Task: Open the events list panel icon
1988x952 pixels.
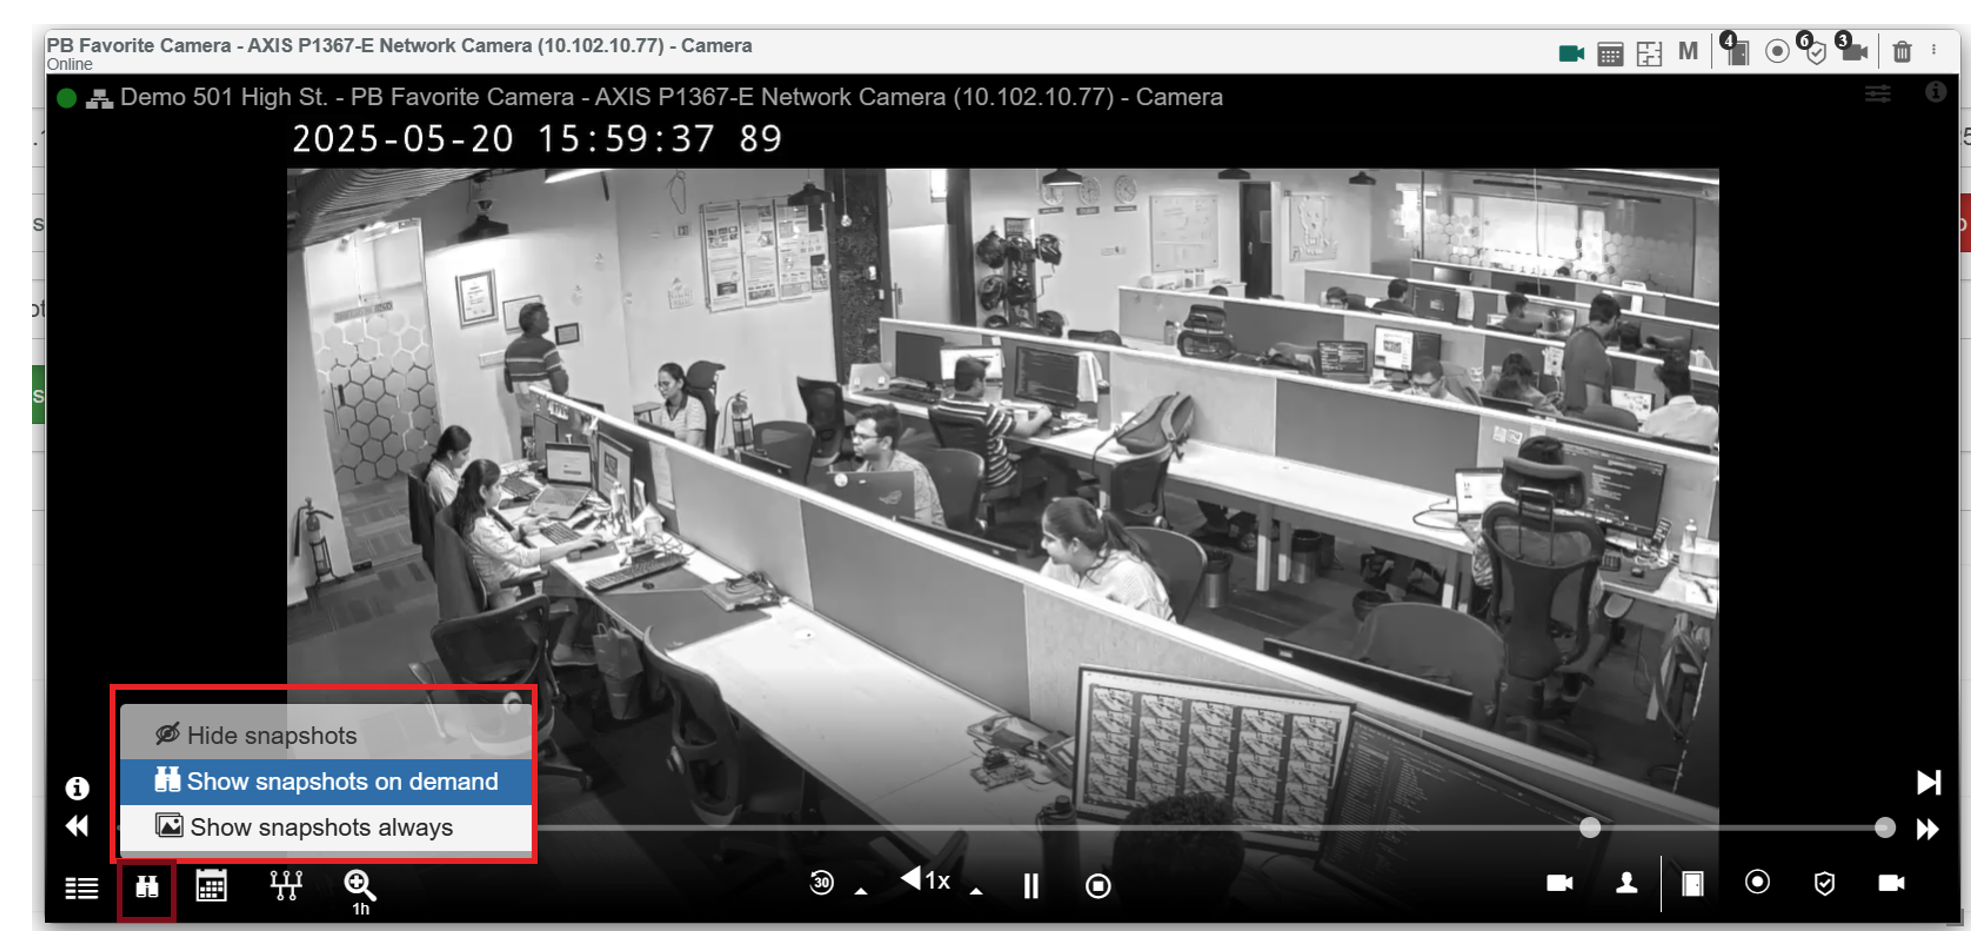Action: [80, 887]
